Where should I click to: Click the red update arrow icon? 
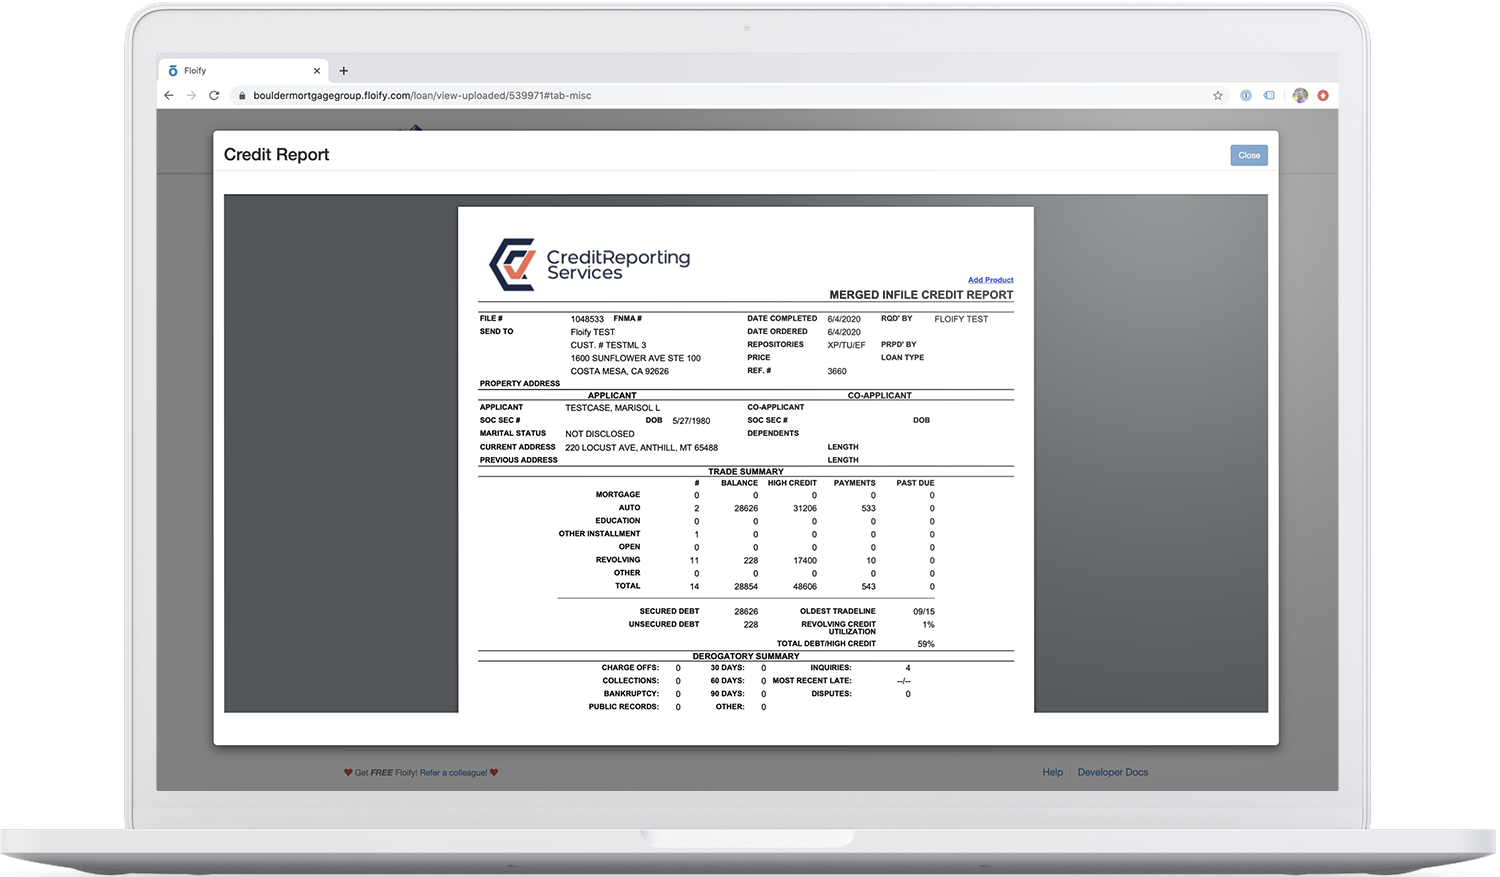[x=1323, y=96]
